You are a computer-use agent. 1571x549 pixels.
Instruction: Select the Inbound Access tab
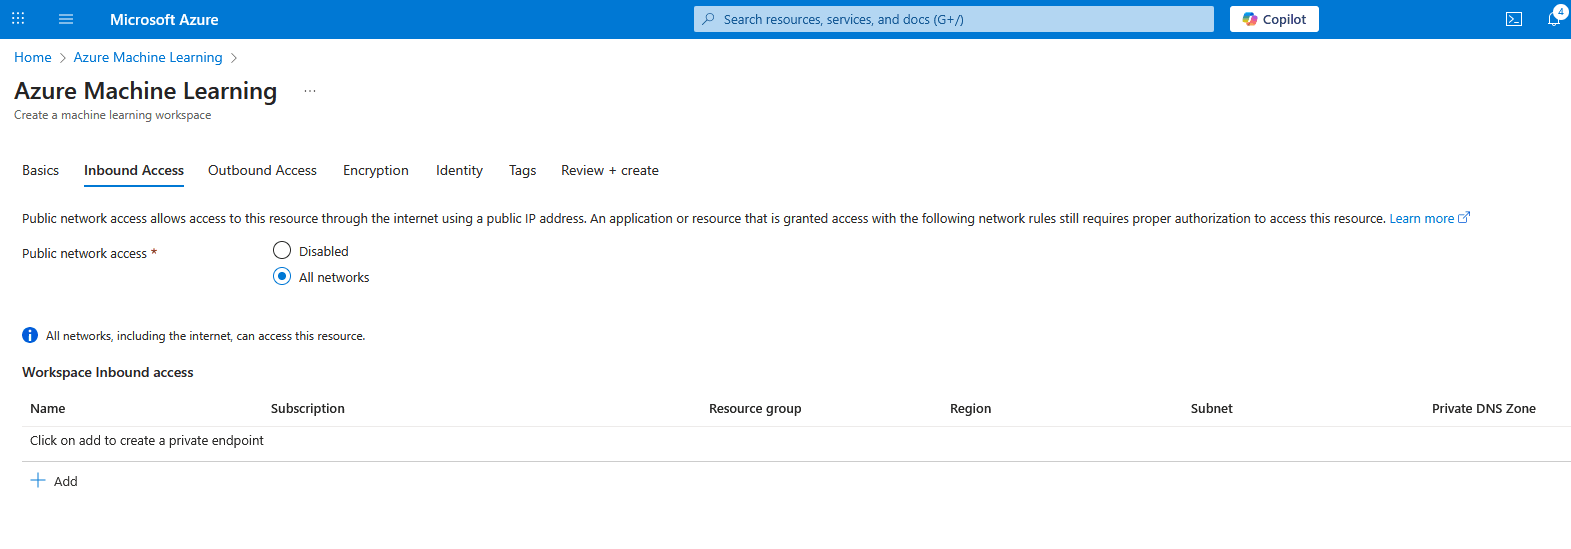pyautogui.click(x=134, y=170)
